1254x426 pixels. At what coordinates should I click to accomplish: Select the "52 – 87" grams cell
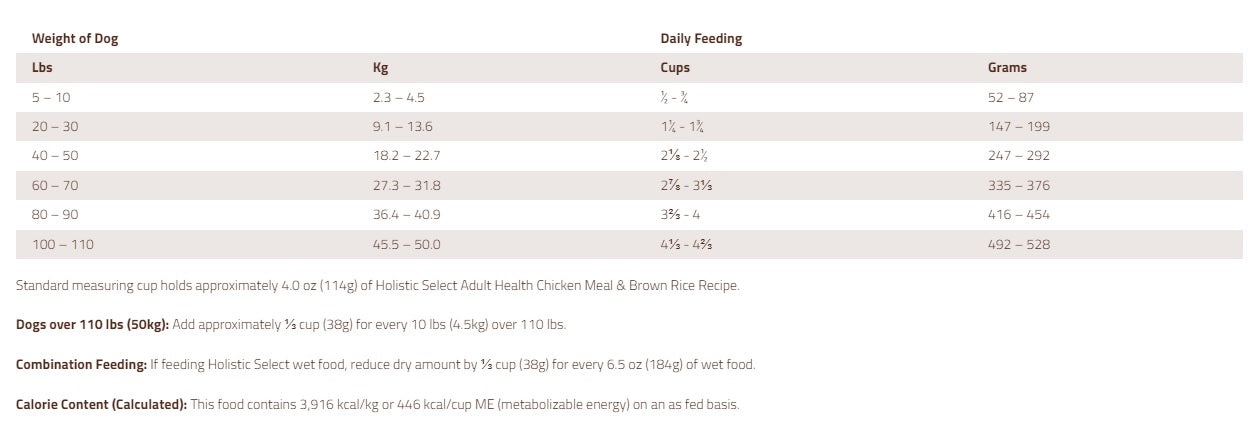[x=1011, y=98]
